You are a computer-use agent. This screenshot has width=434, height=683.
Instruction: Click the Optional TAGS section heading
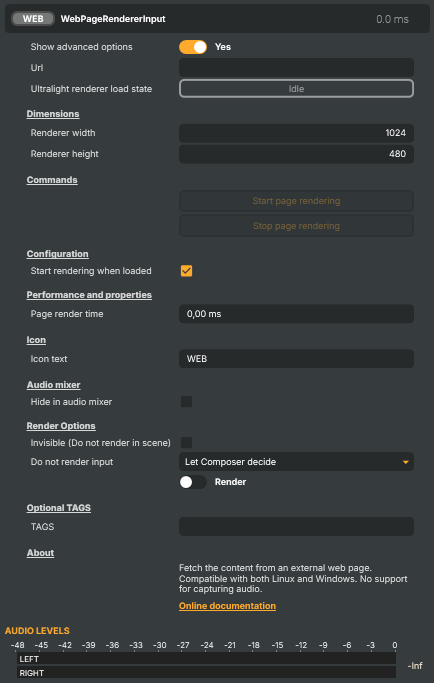59,508
